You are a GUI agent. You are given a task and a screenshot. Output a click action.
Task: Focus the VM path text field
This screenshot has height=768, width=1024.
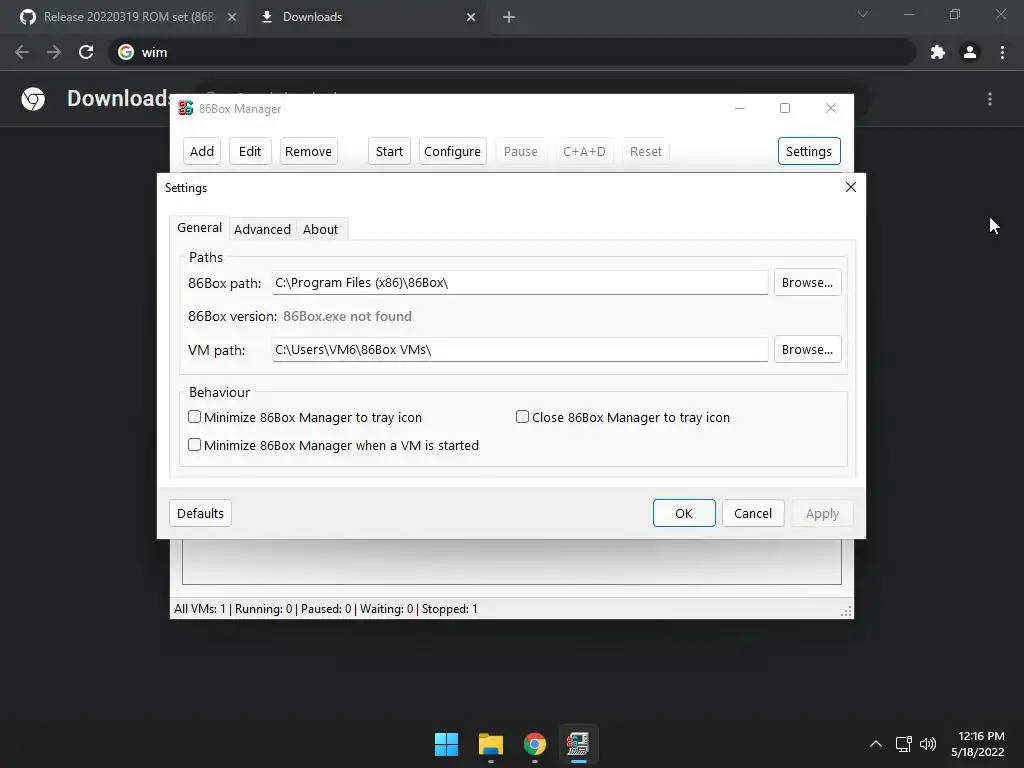[520, 349]
